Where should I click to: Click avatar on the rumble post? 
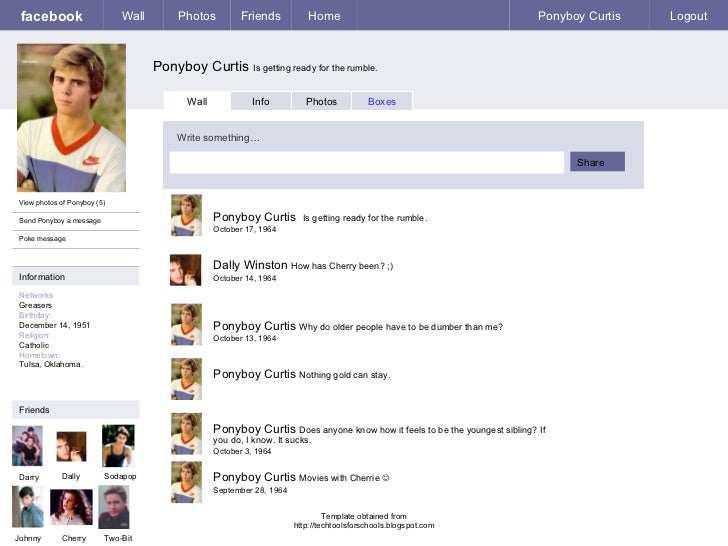coord(186,215)
